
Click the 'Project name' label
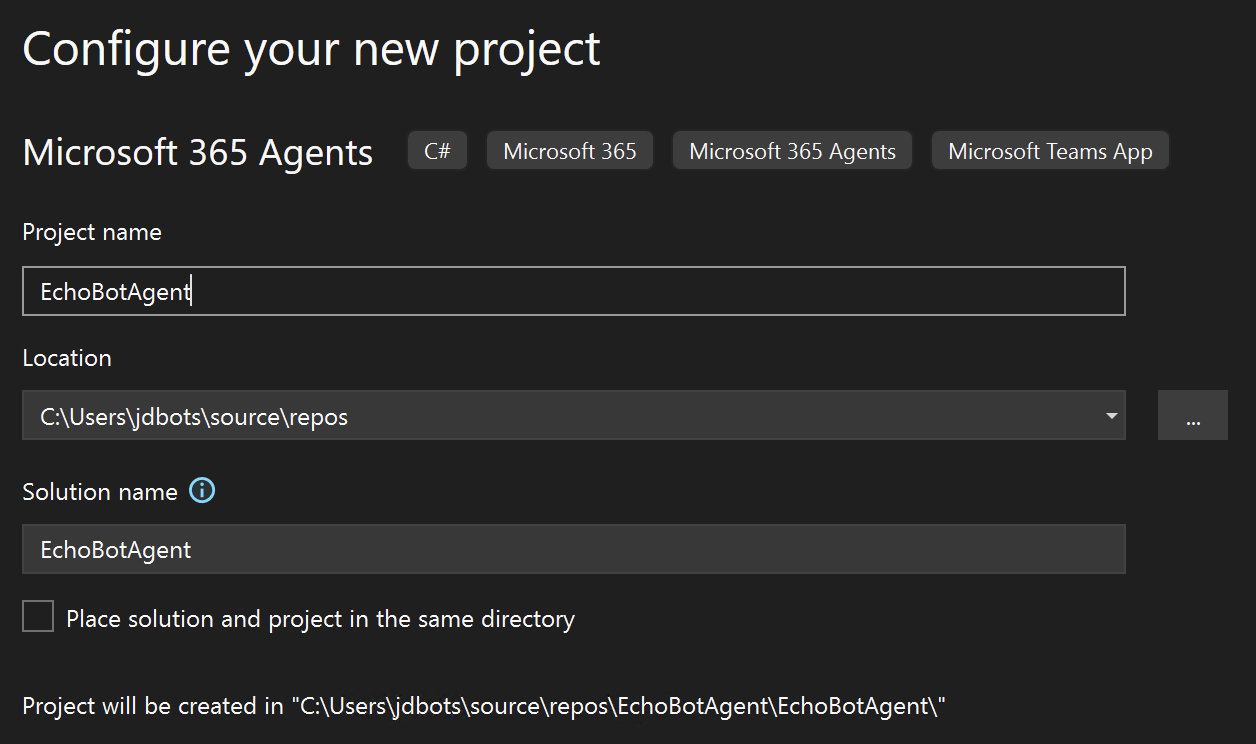[x=92, y=232]
